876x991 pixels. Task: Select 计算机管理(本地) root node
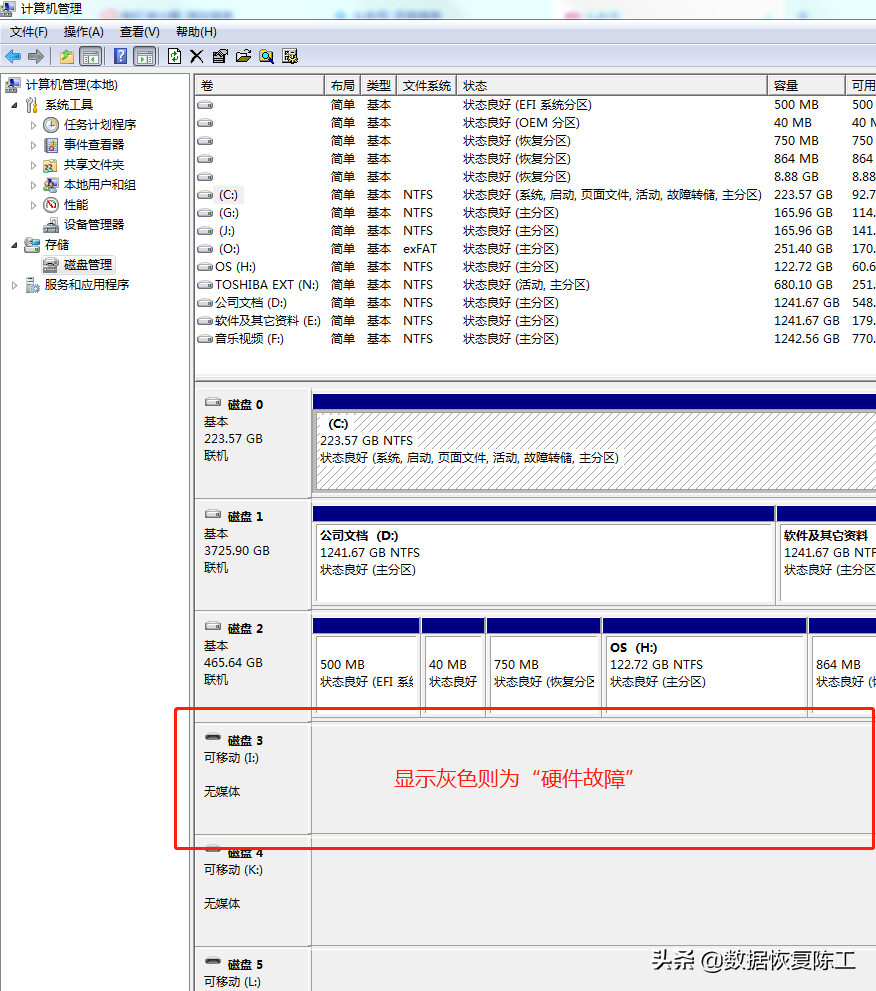71,85
